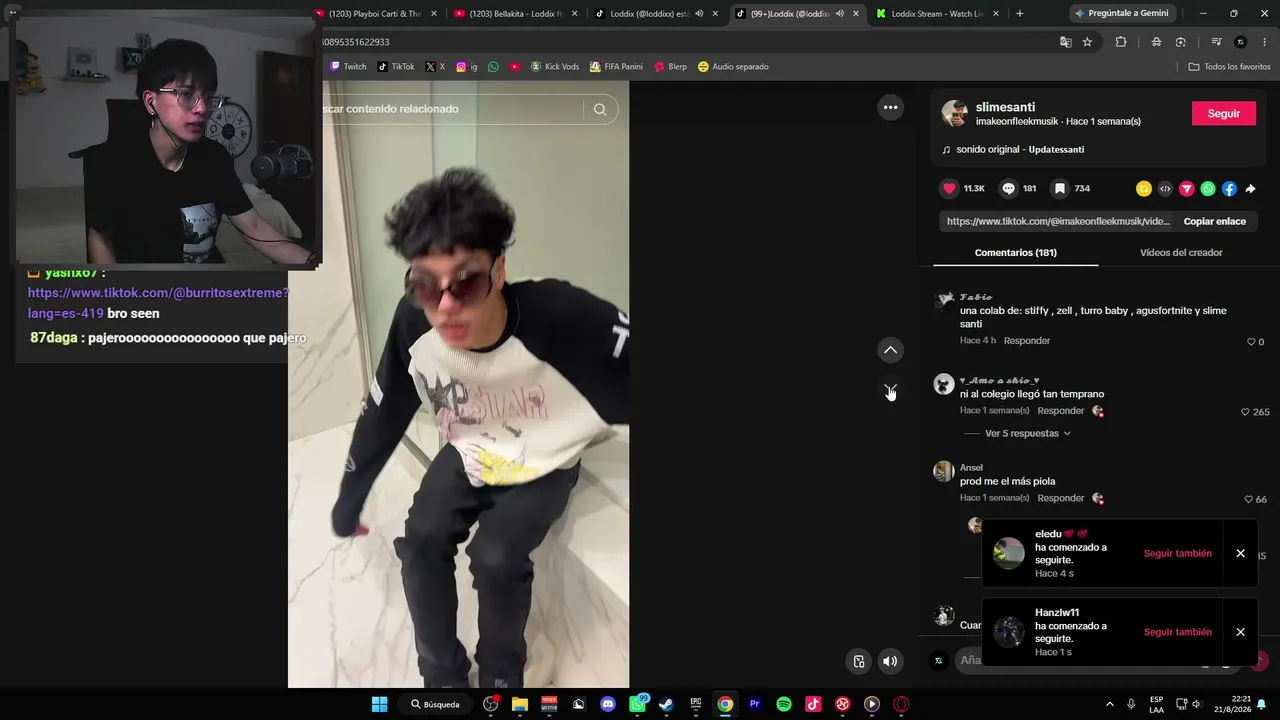Viewport: 1280px width, 720px height.
Task: Open the Windows Start menu
Action: tap(380, 704)
